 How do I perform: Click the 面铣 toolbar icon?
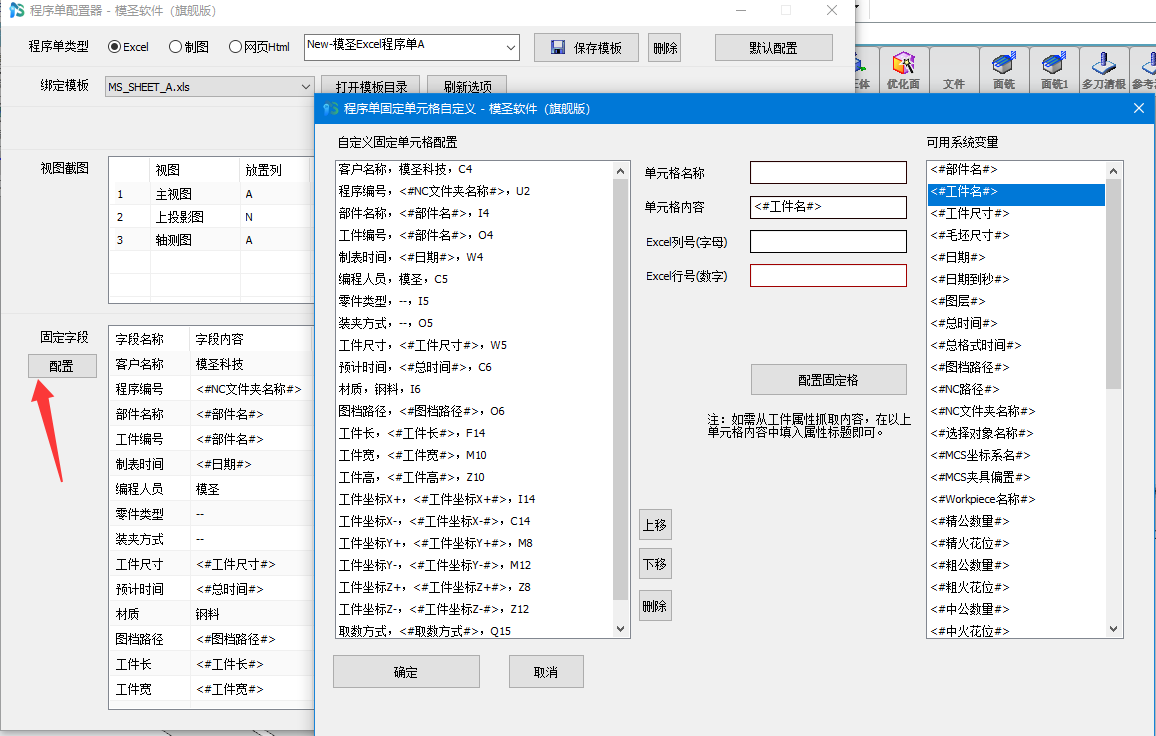(x=1004, y=71)
